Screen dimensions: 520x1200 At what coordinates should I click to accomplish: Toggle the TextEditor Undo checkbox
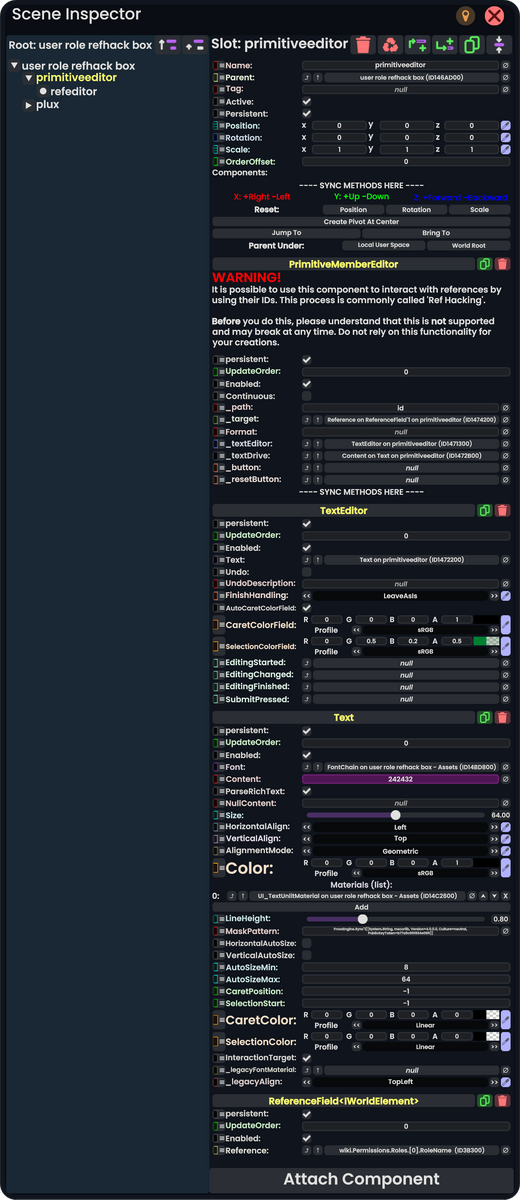(x=307, y=571)
